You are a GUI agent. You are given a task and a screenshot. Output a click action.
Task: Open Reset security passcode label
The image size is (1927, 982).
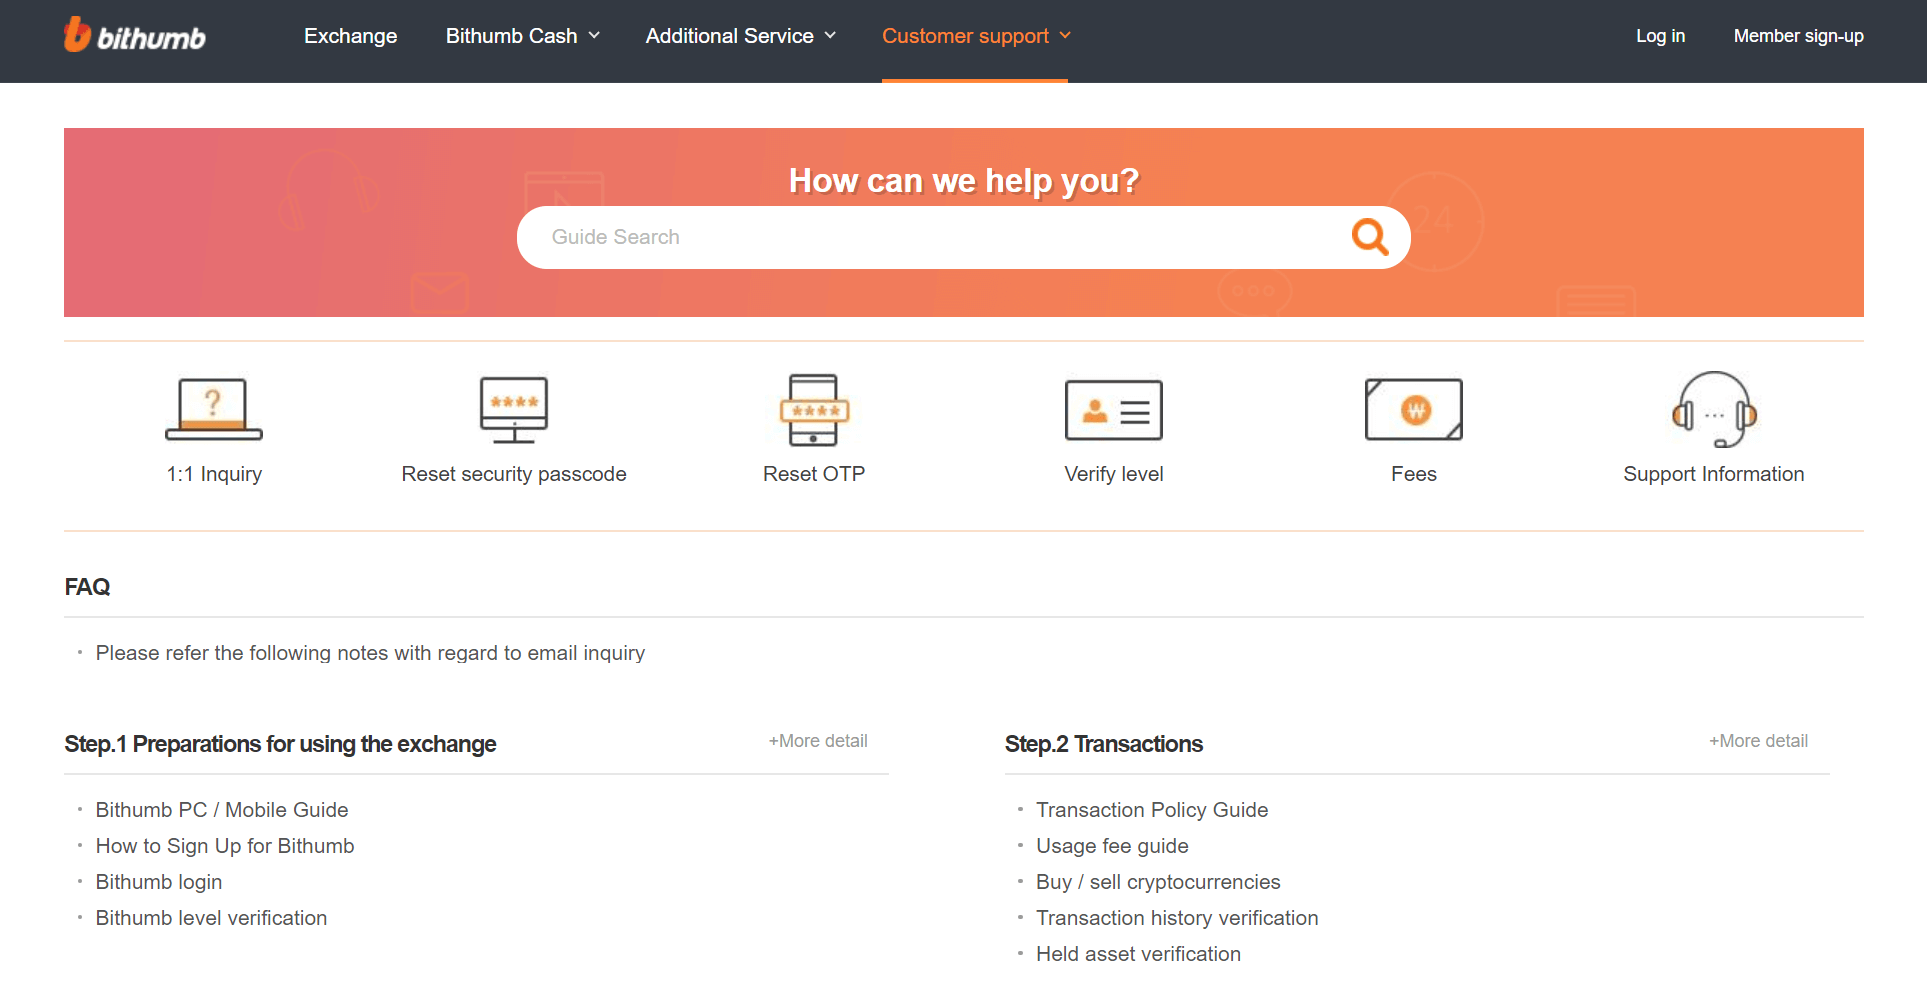514,474
